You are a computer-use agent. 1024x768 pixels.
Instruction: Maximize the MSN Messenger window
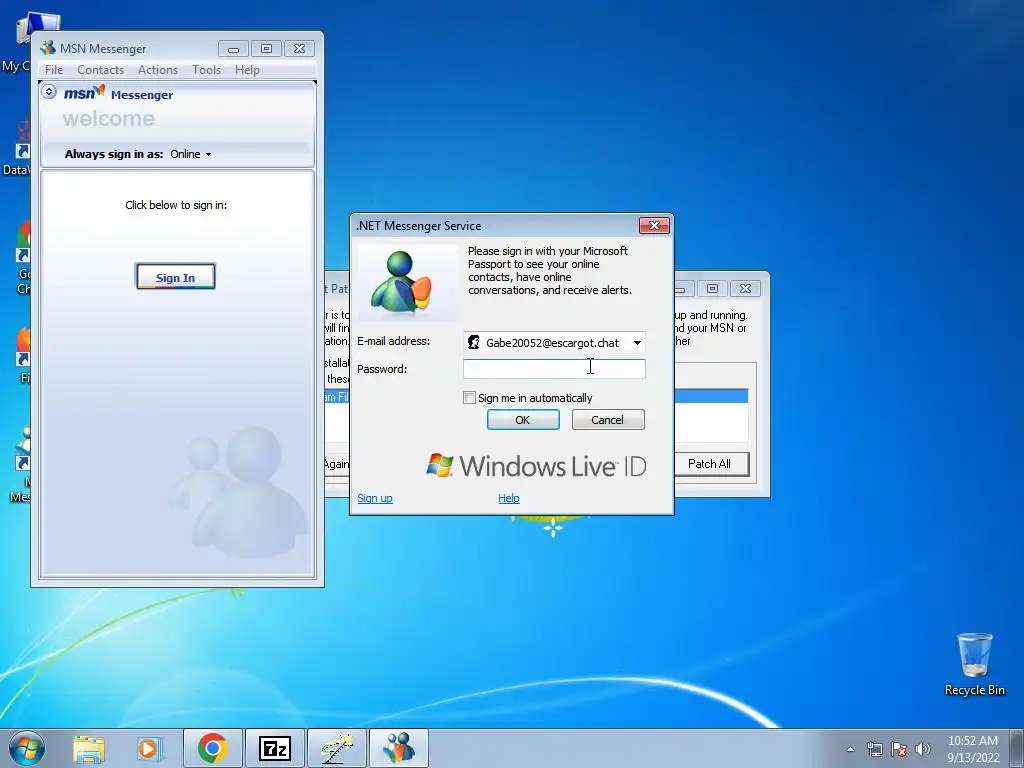(266, 49)
